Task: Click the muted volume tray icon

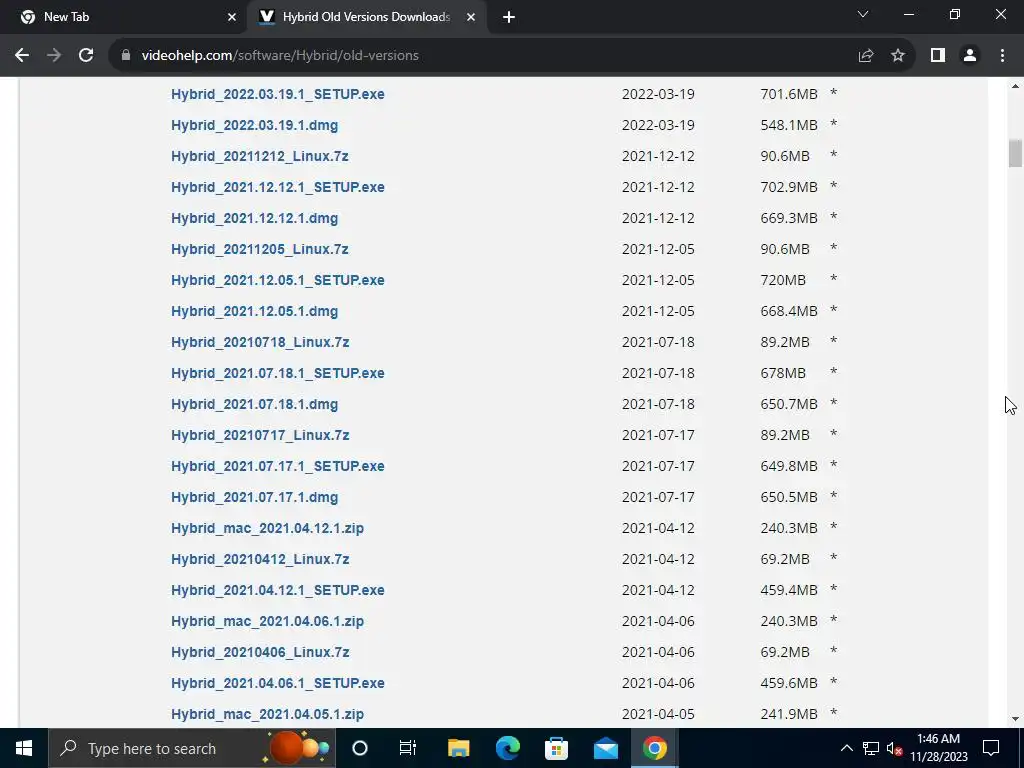Action: 894,748
